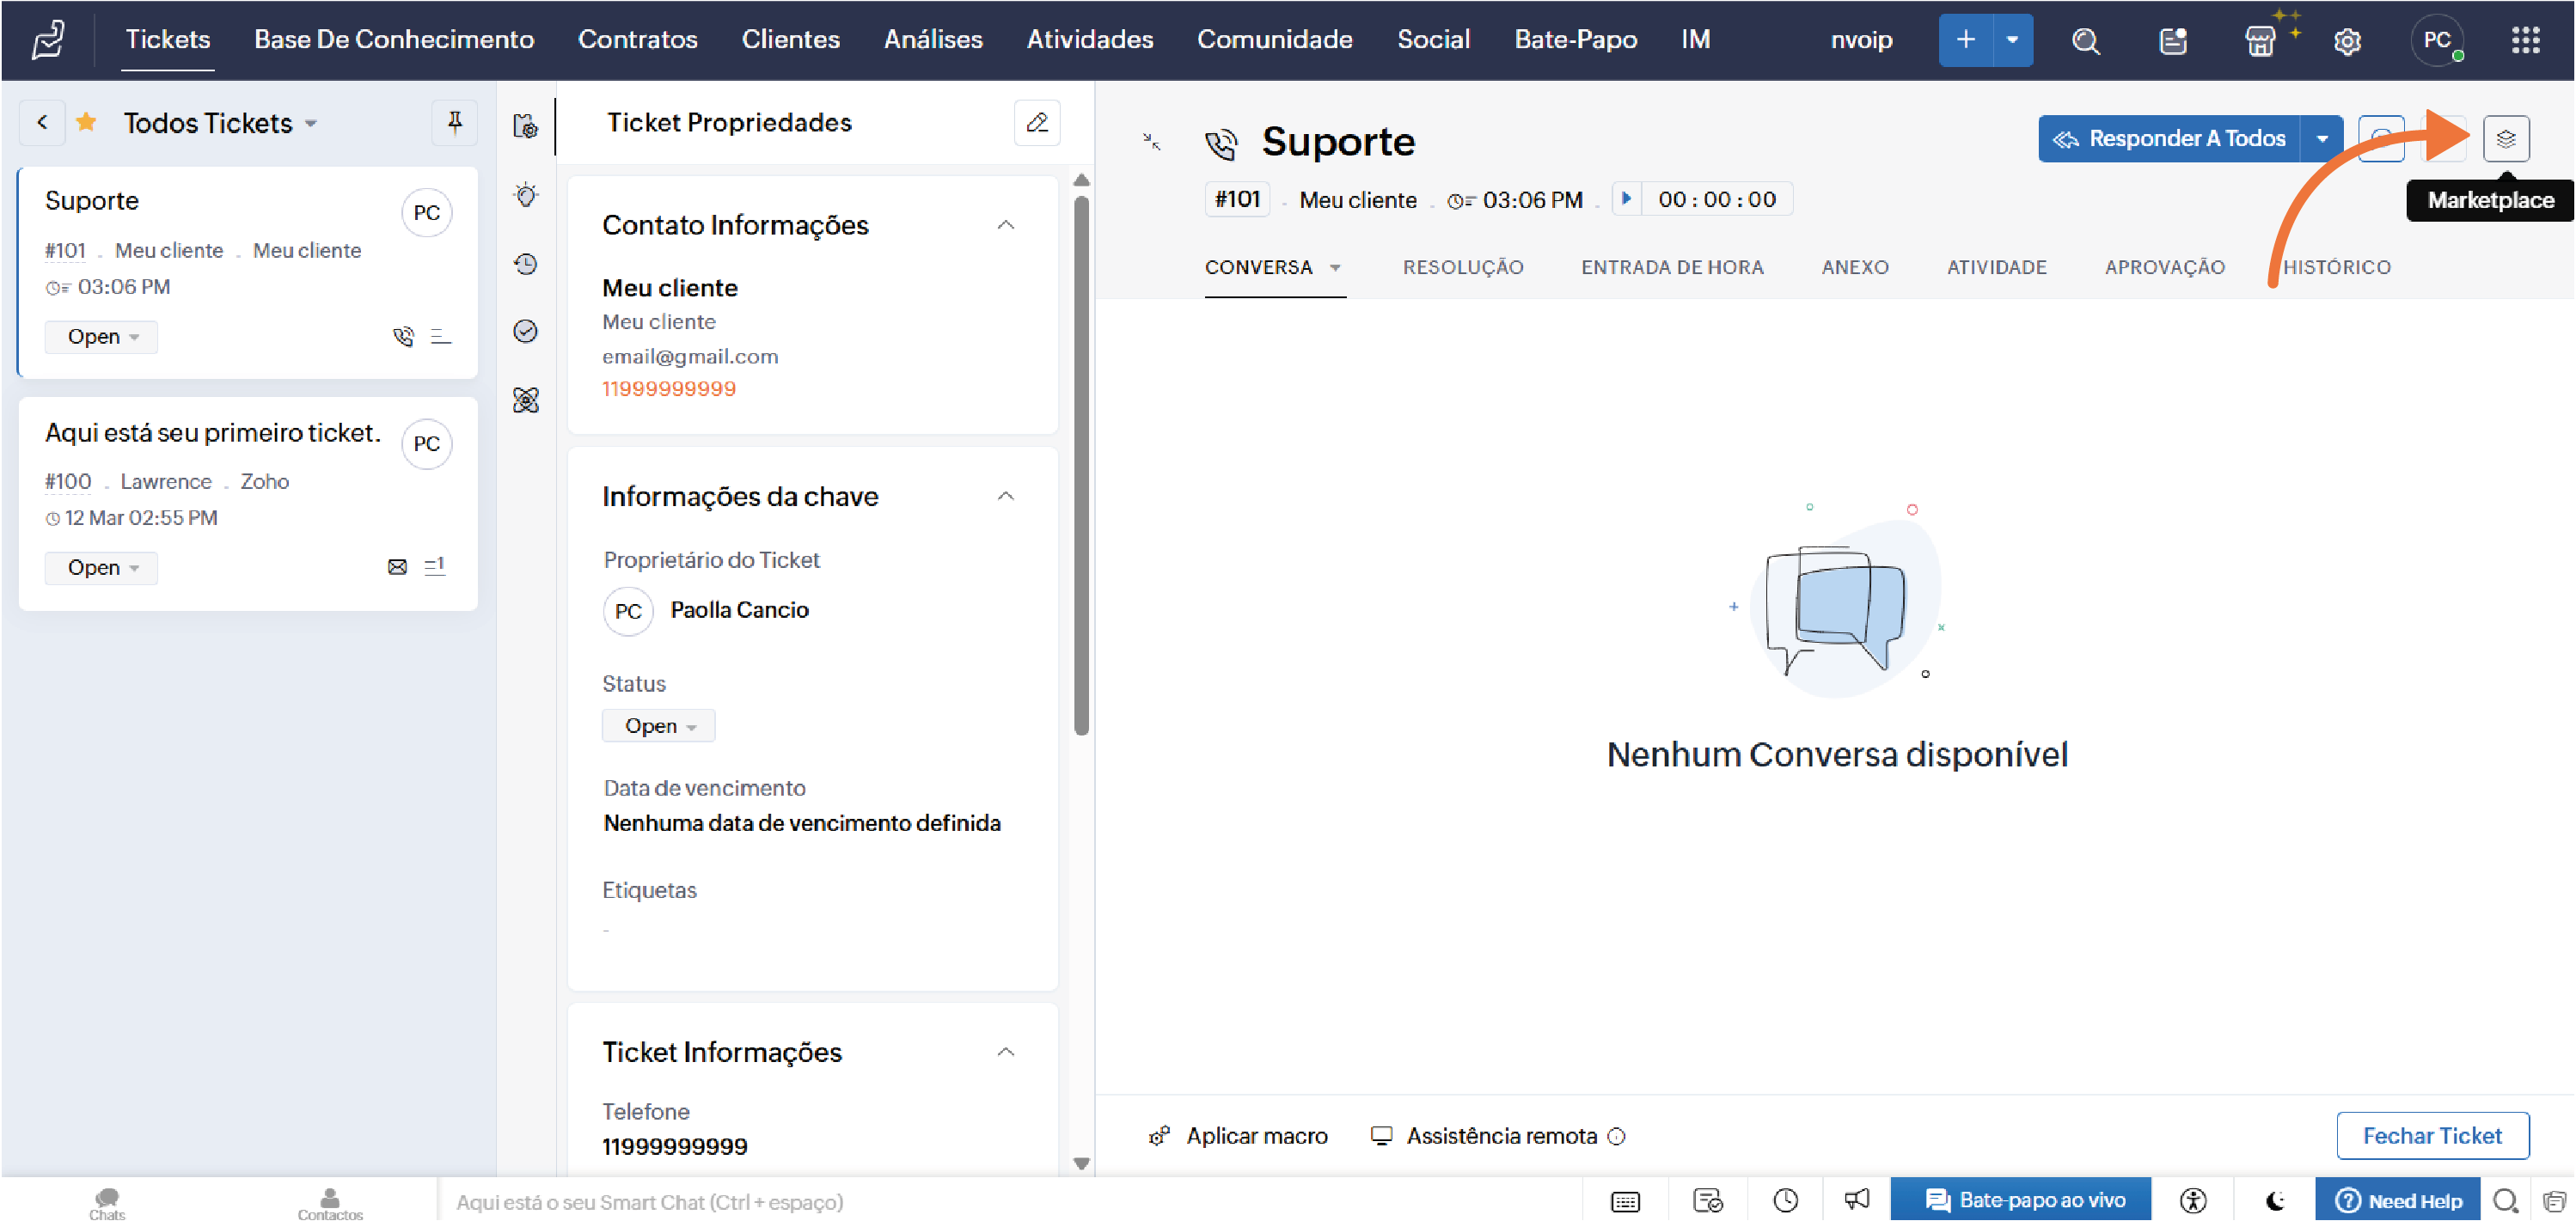Click the orange phone number link
Image resolution: width=2576 pixels, height=1221 pixels.
click(x=669, y=389)
